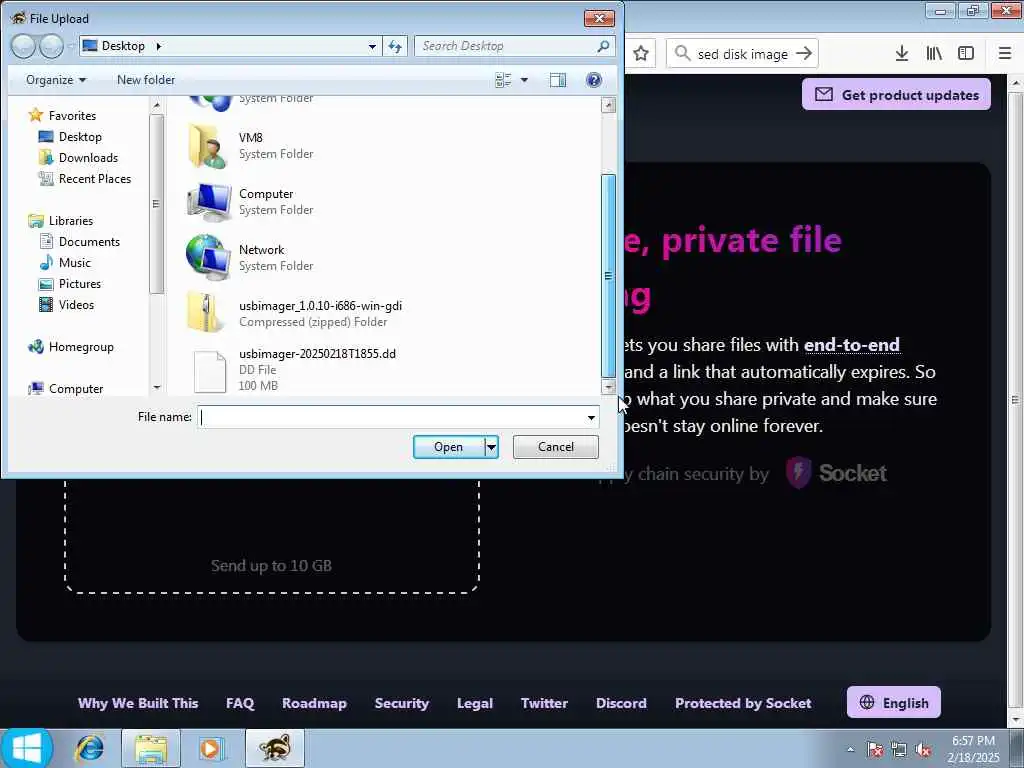Open the browser Downloads arrow icon
The height and width of the screenshot is (768, 1024).
point(902,54)
